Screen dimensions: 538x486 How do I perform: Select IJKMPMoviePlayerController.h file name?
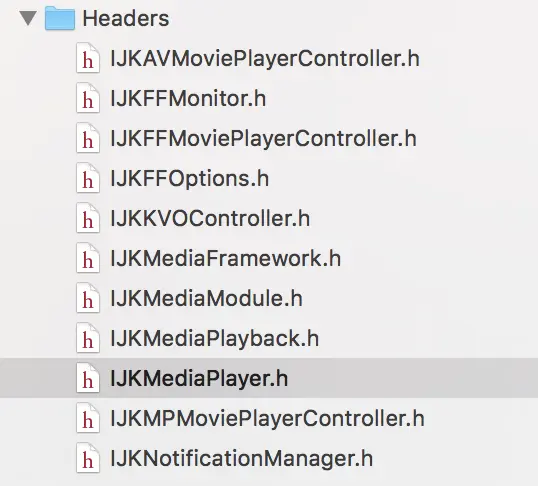267,419
